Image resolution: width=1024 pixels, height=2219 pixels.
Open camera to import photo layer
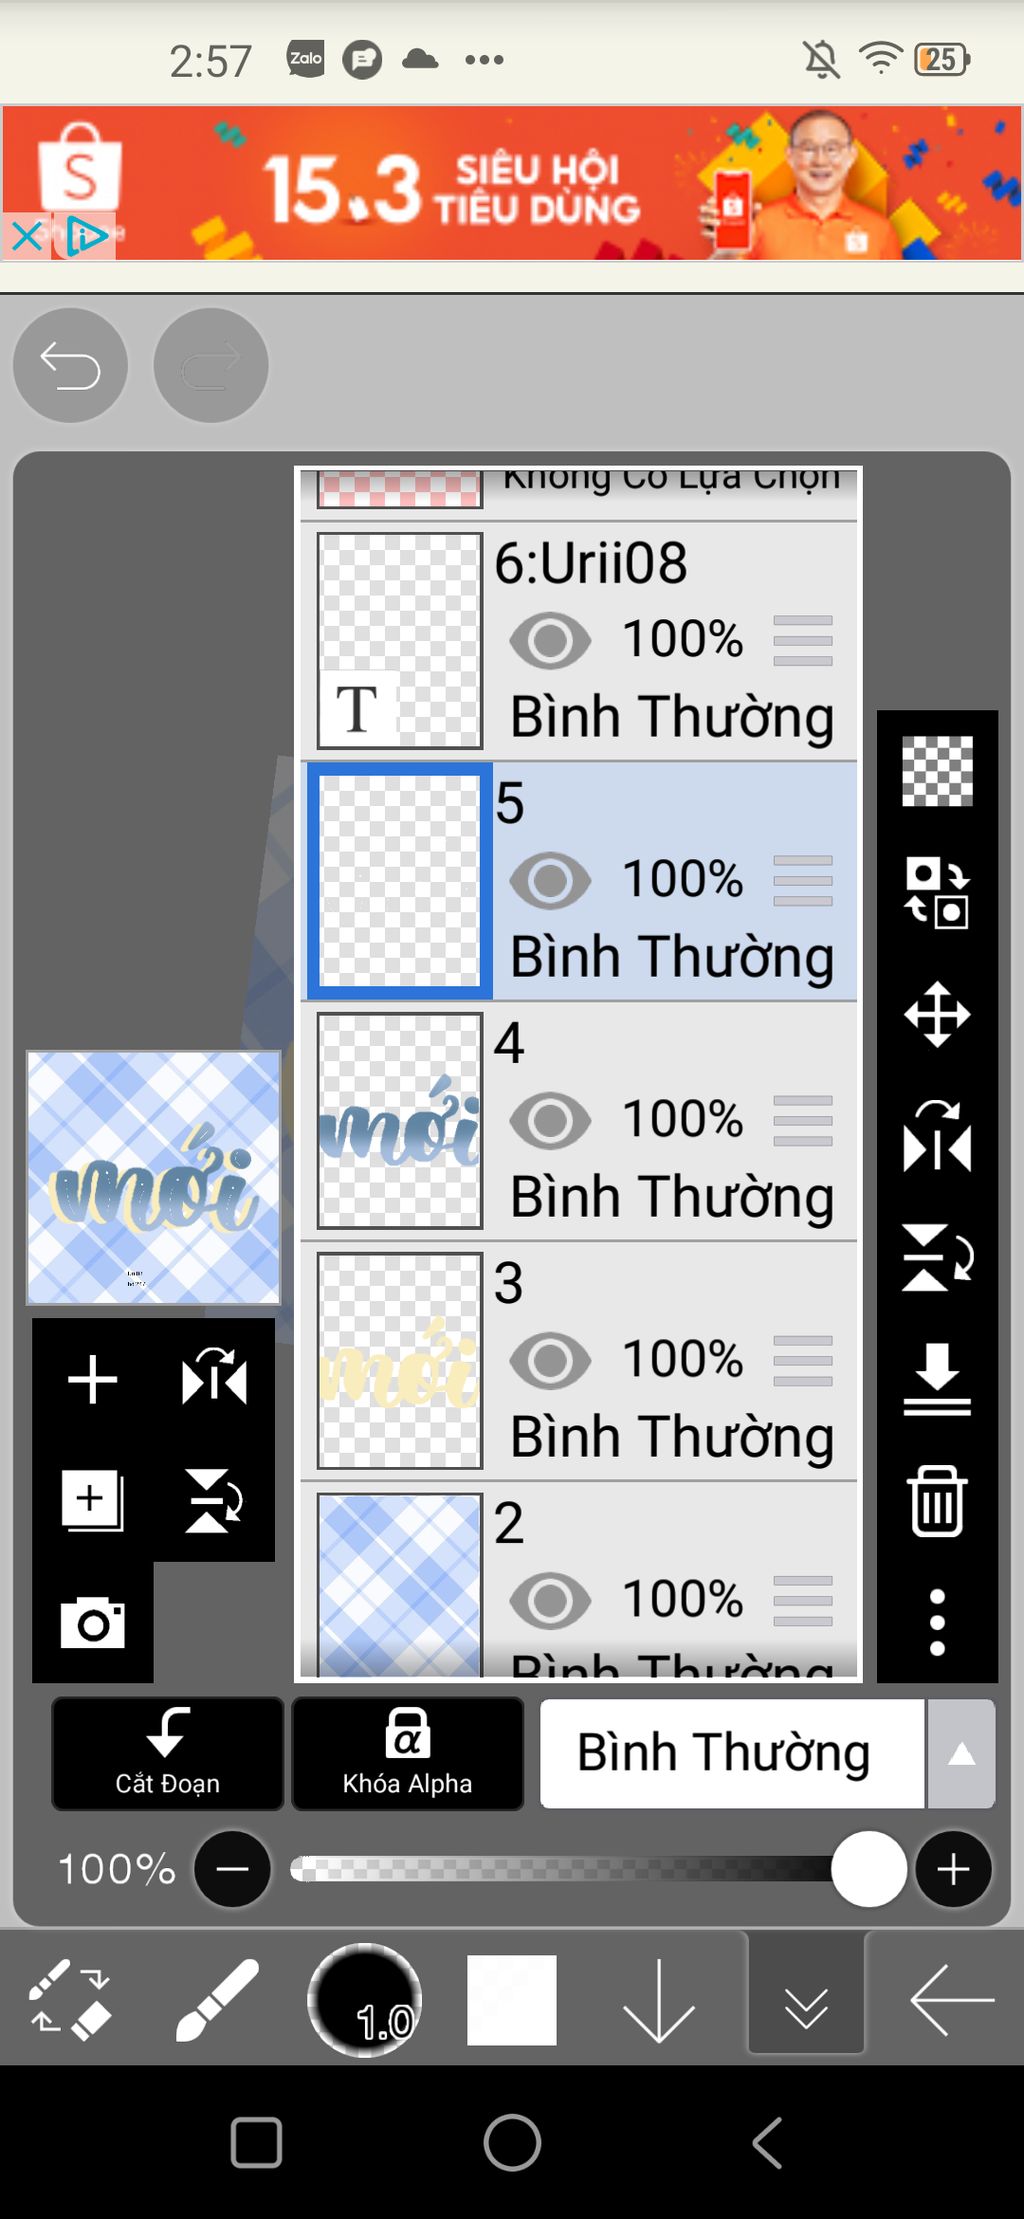(92, 1622)
